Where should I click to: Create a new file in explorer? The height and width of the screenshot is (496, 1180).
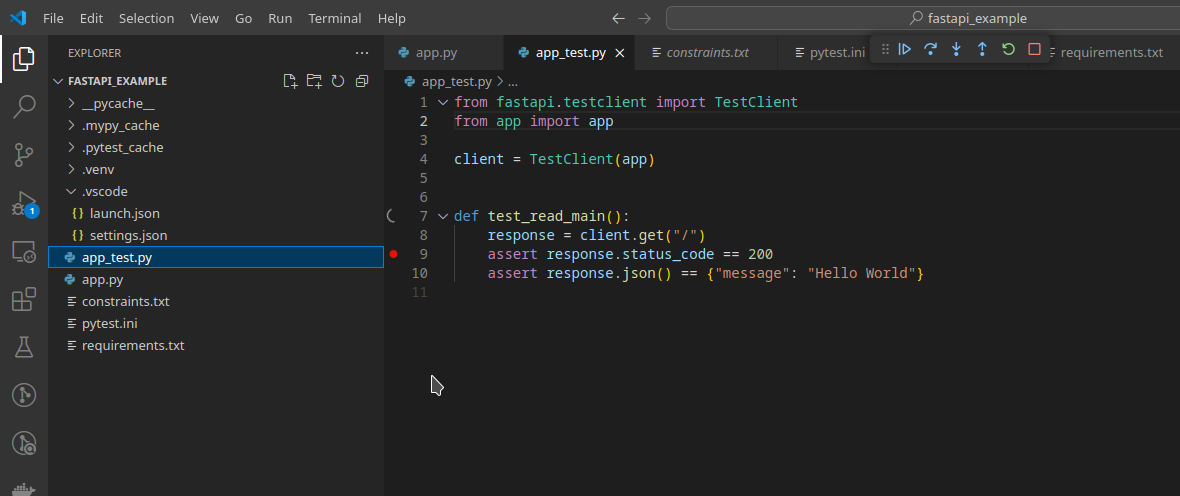(x=290, y=81)
